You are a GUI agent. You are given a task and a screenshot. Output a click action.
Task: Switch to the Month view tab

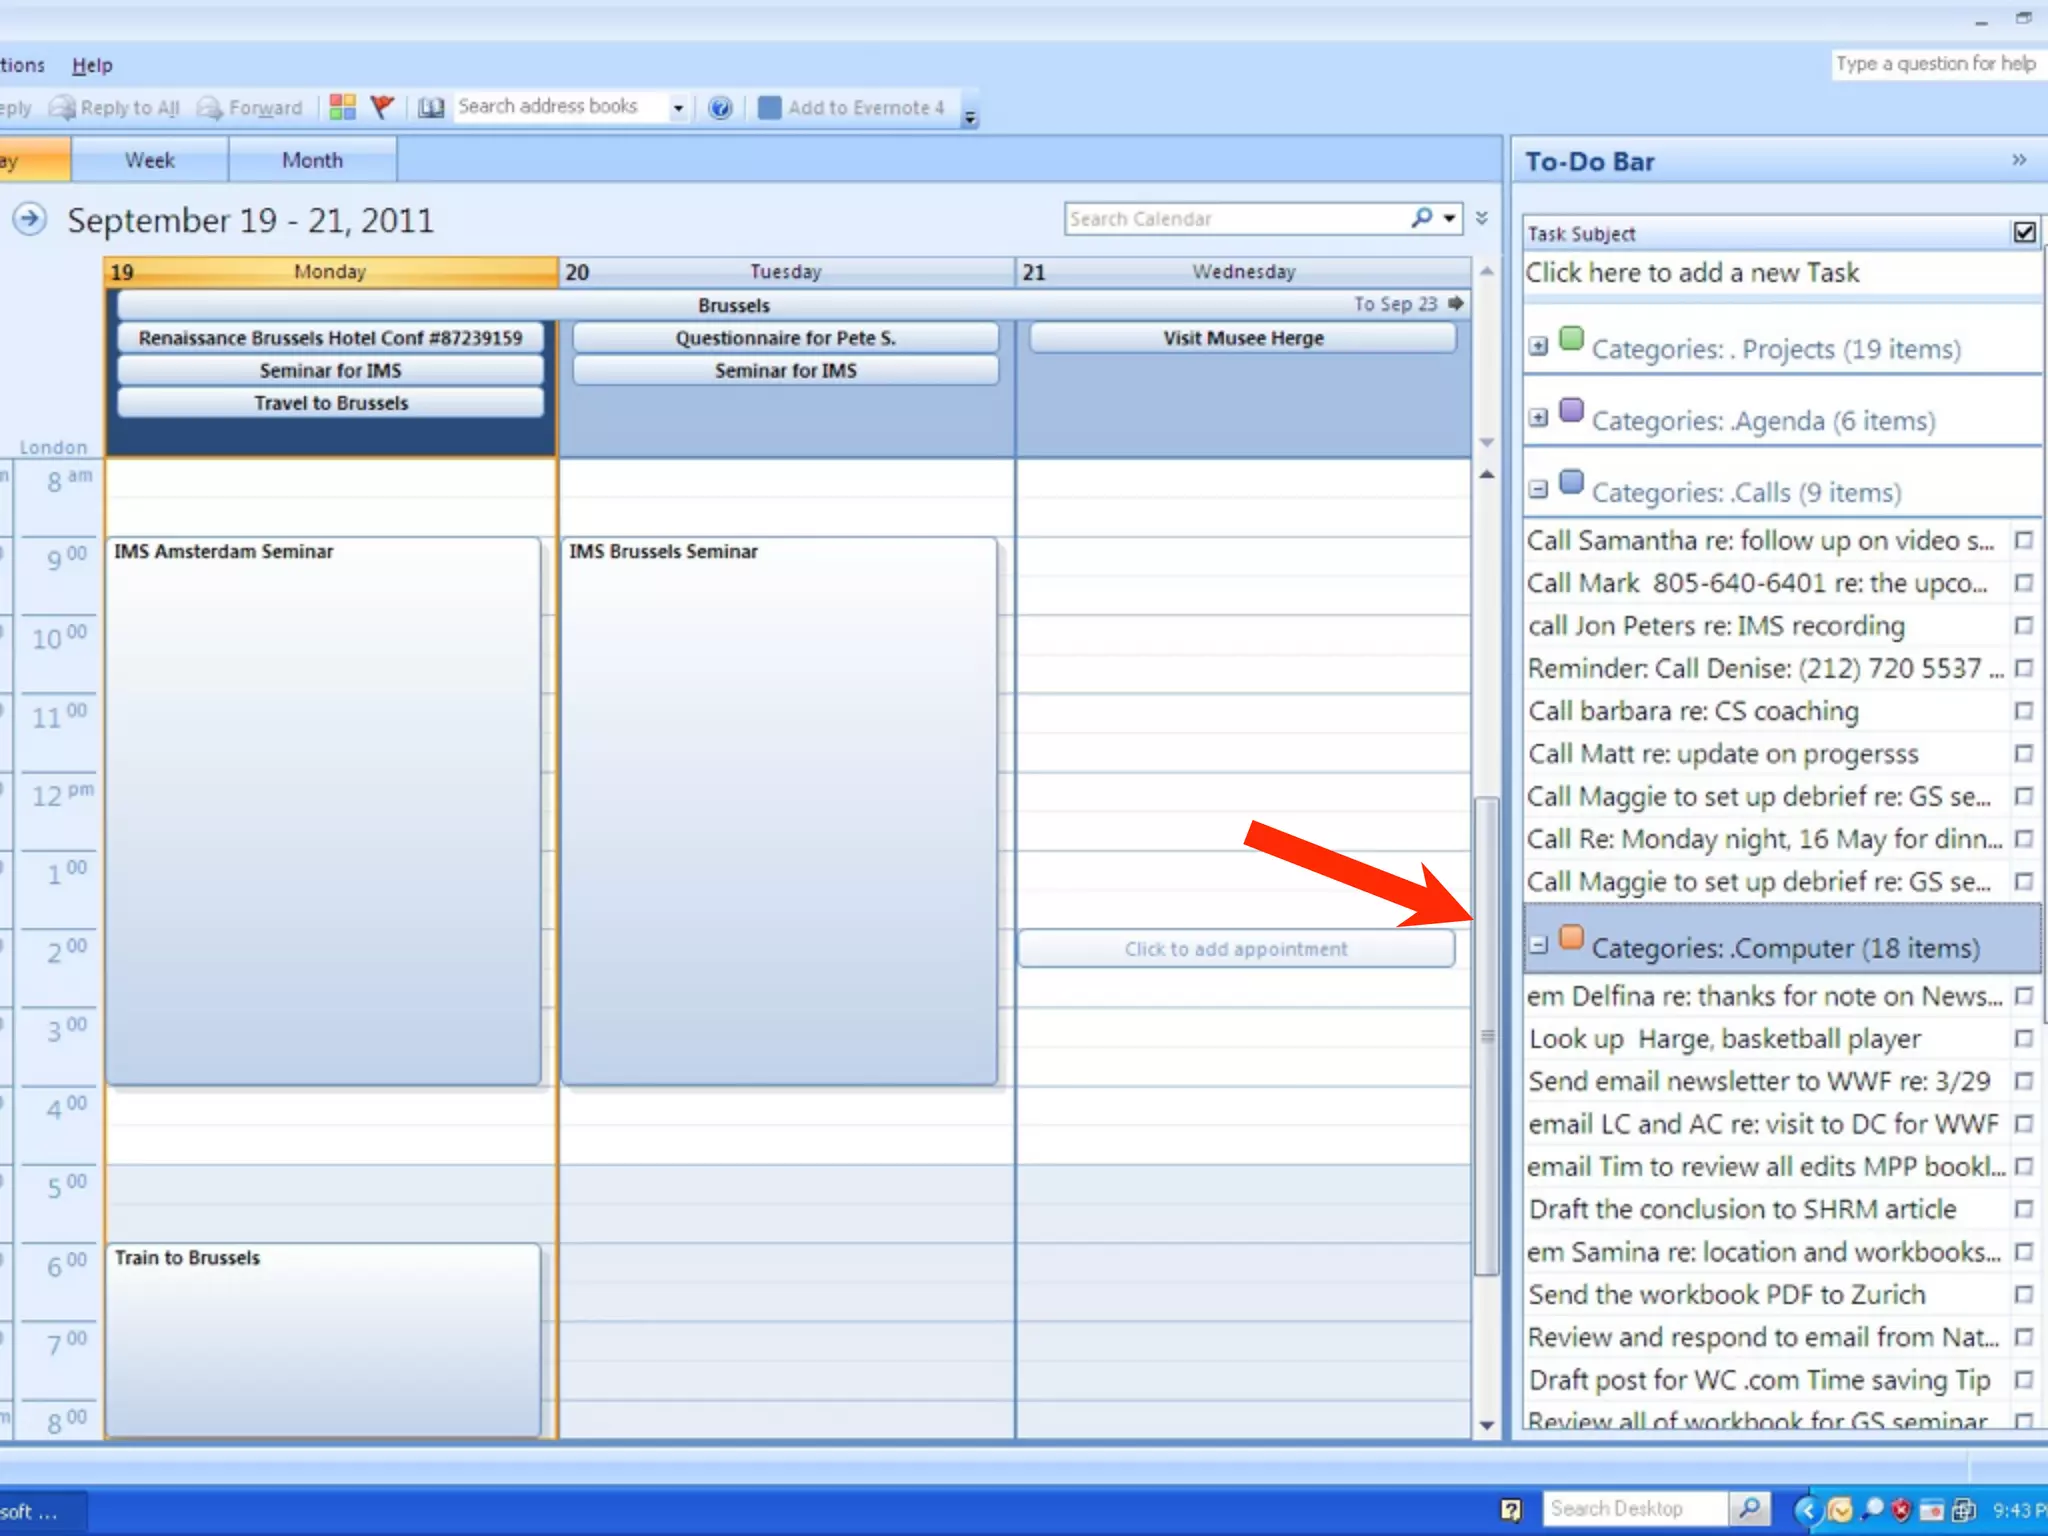[x=312, y=160]
